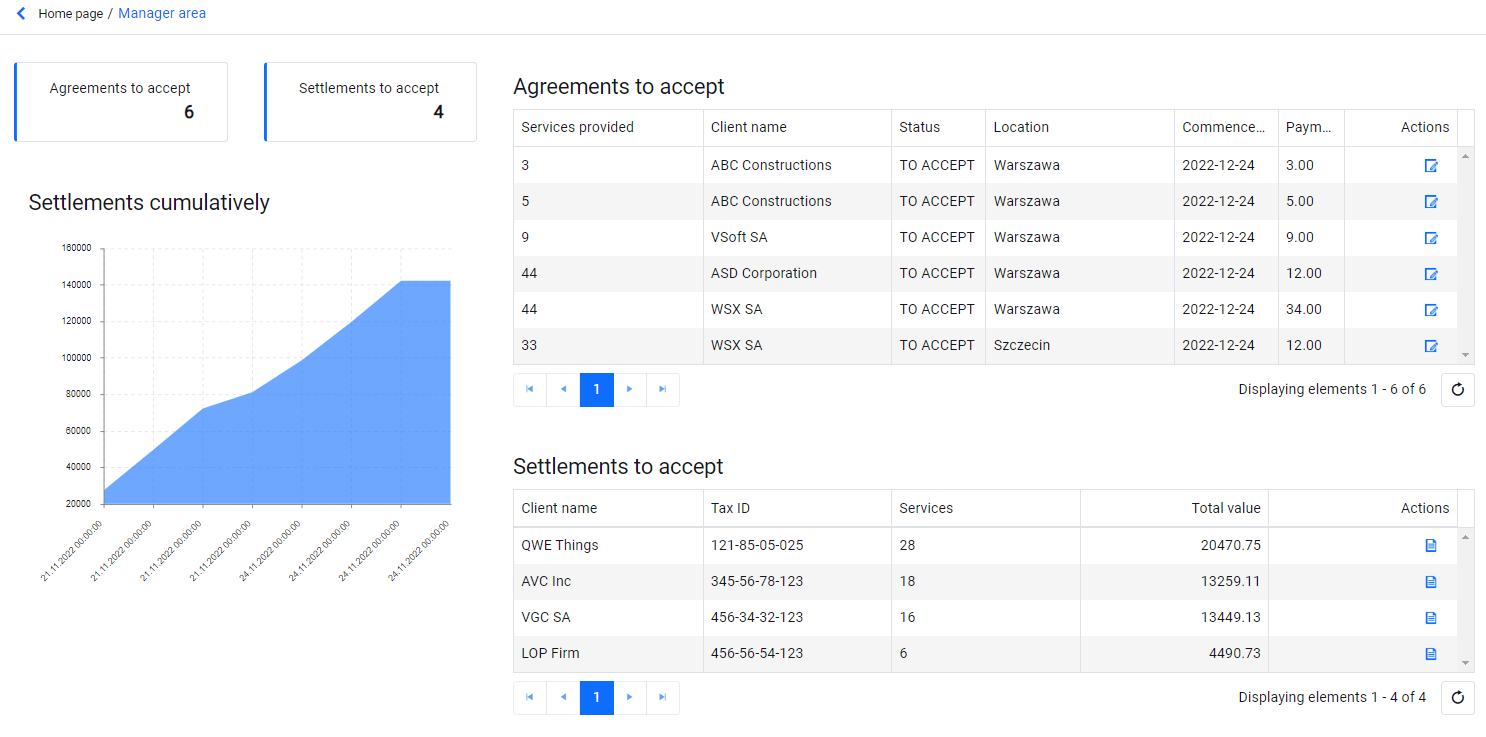Go to first page of settlements grid
Screen dimensions: 1486x737
click(530, 698)
